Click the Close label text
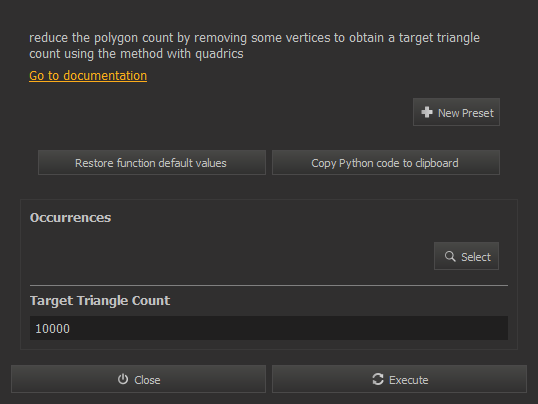The image size is (538, 404). tap(147, 380)
